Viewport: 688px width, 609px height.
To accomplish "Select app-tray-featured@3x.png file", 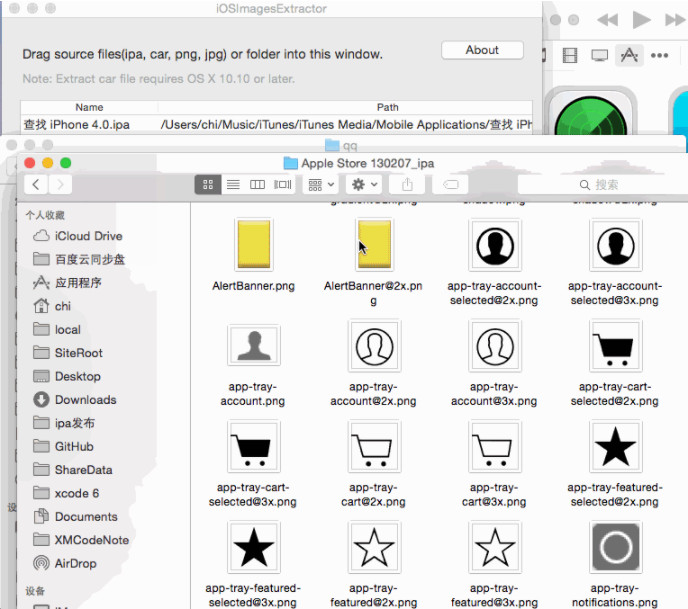I will 495,547.
